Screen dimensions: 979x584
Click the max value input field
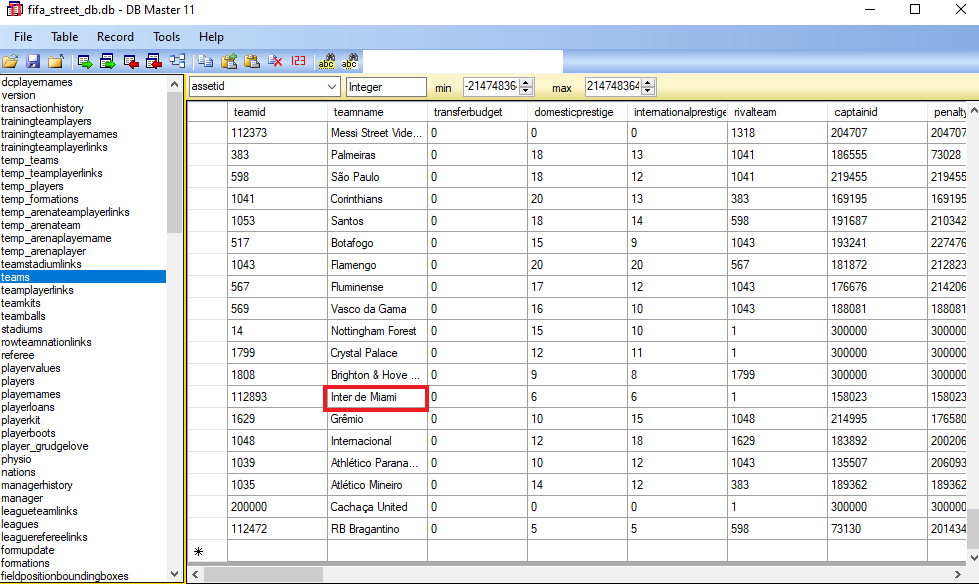coord(613,86)
